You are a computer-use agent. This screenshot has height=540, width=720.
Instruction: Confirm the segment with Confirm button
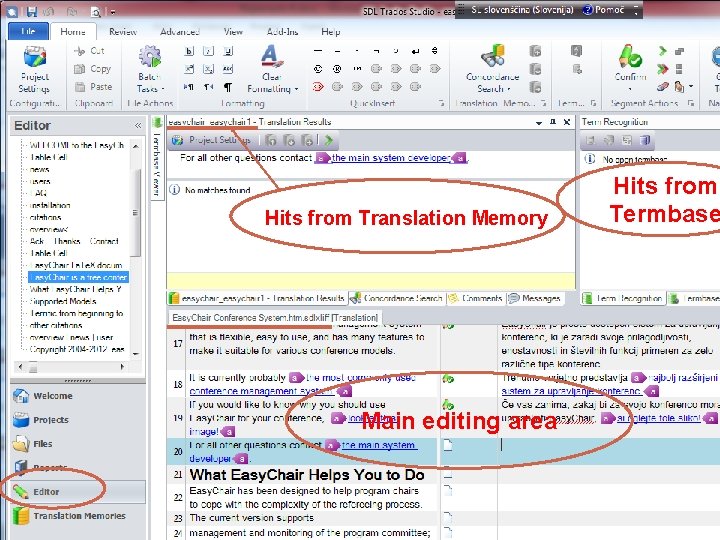(x=630, y=63)
